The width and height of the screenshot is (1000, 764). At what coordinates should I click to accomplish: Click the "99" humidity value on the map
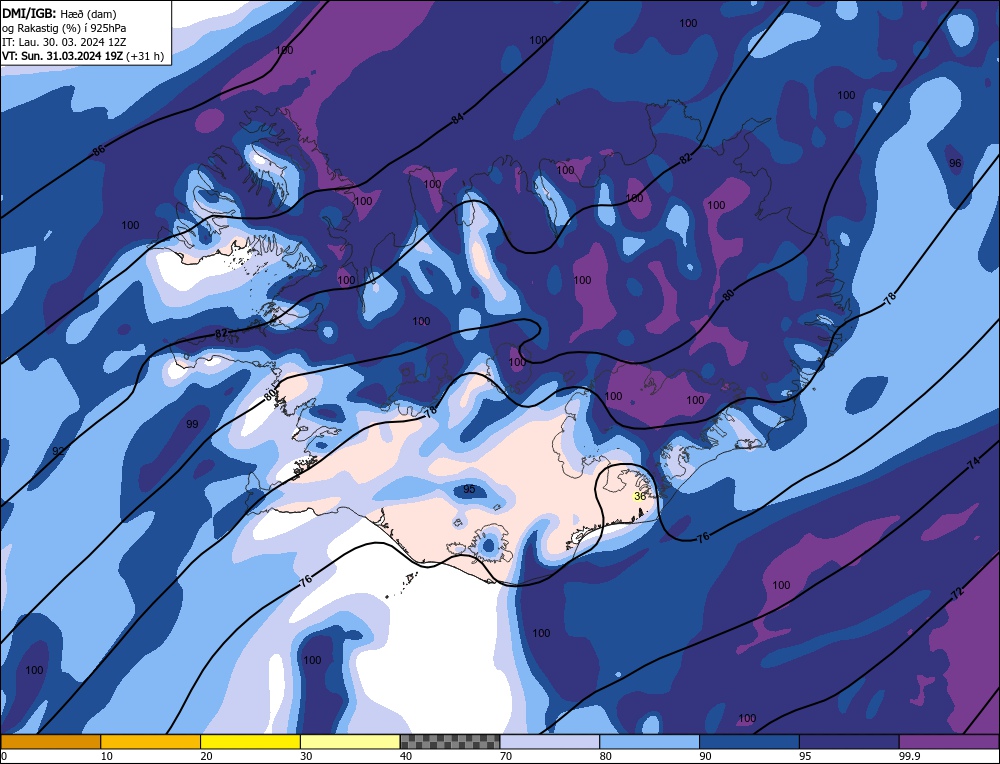tap(192, 424)
